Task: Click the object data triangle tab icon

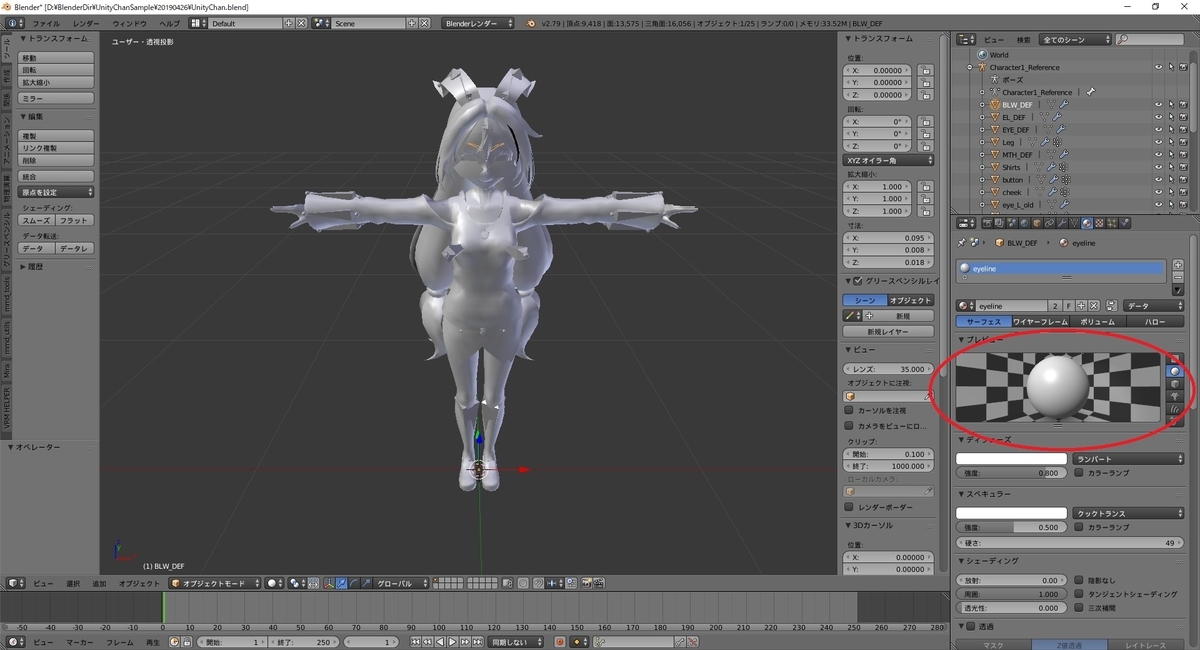Action: point(1074,223)
